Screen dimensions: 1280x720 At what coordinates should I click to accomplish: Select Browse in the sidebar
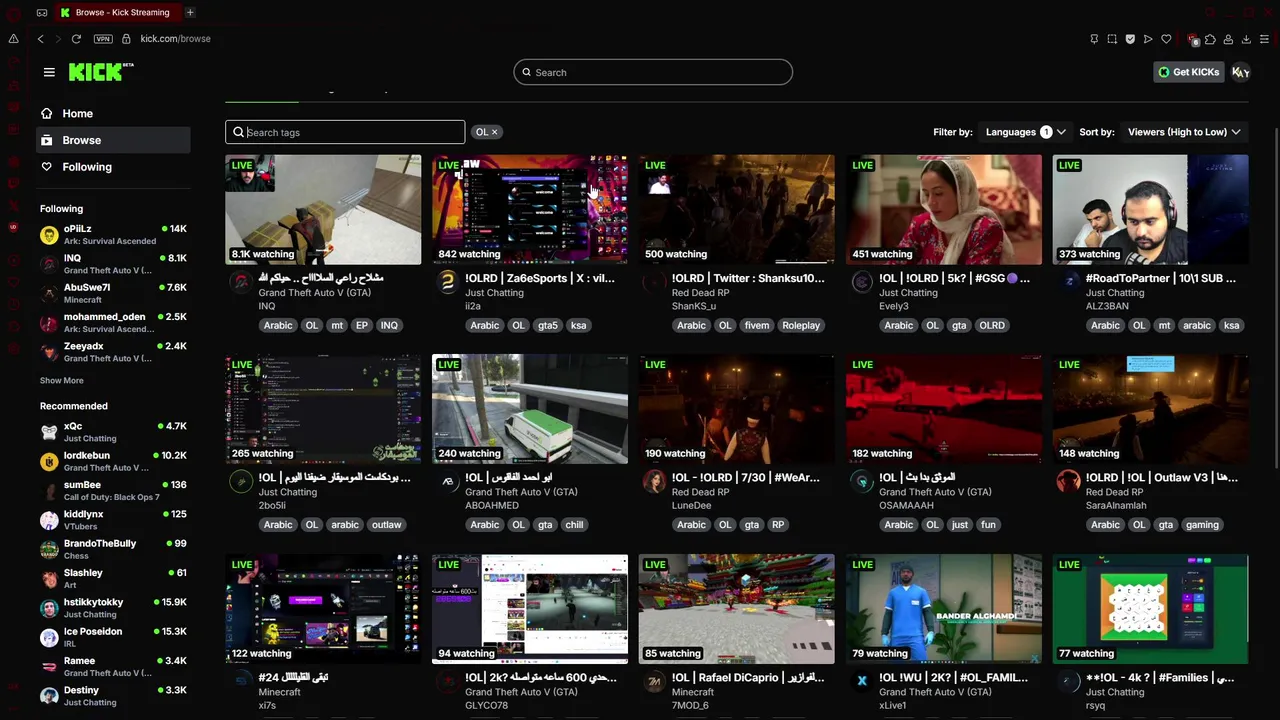tap(113, 140)
